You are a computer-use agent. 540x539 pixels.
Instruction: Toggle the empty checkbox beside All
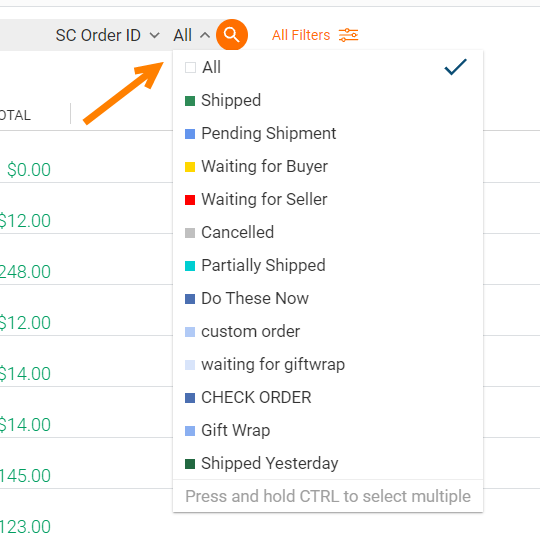point(190,68)
